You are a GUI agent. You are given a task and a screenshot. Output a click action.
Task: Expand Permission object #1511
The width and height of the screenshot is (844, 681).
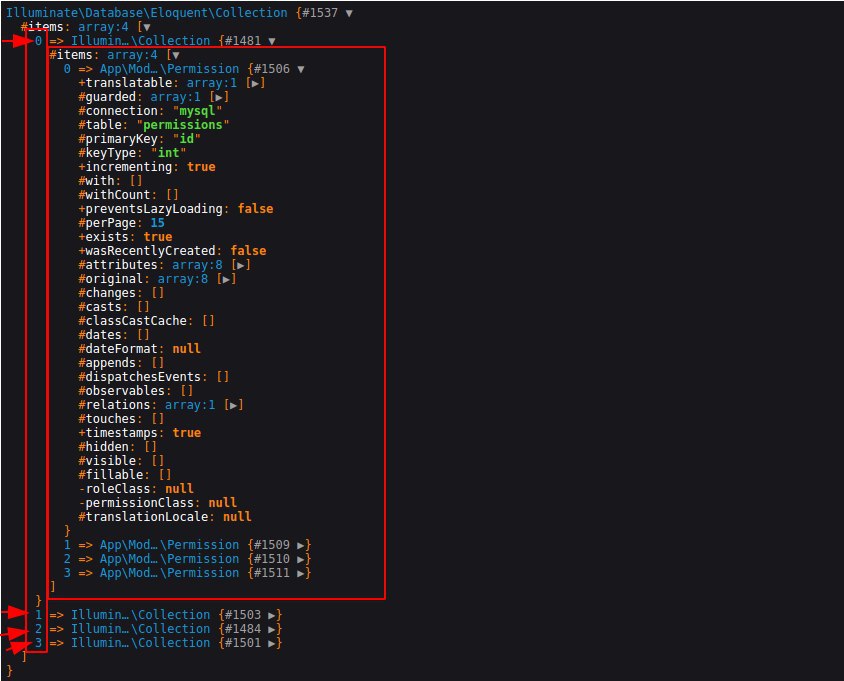click(301, 573)
